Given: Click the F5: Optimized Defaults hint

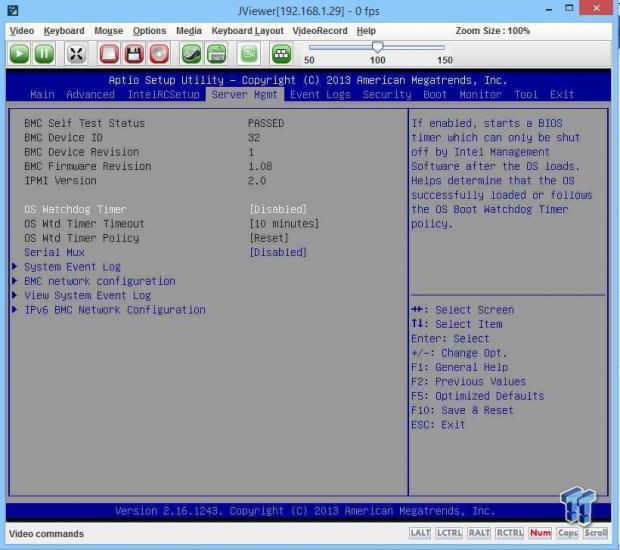Looking at the screenshot, I should click(477, 396).
